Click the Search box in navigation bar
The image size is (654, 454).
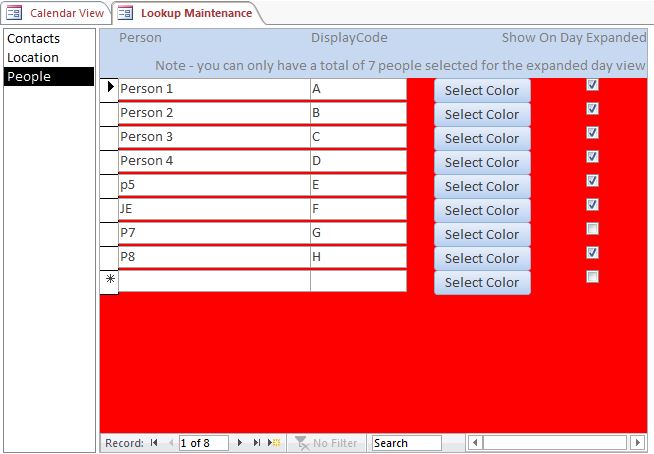click(407, 443)
